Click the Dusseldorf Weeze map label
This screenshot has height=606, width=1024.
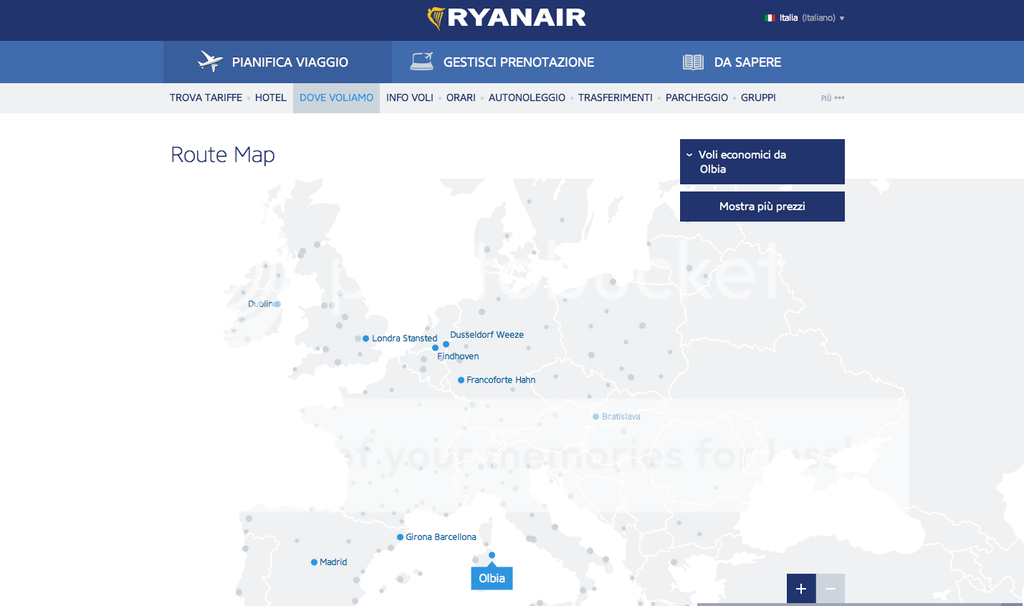(487, 335)
